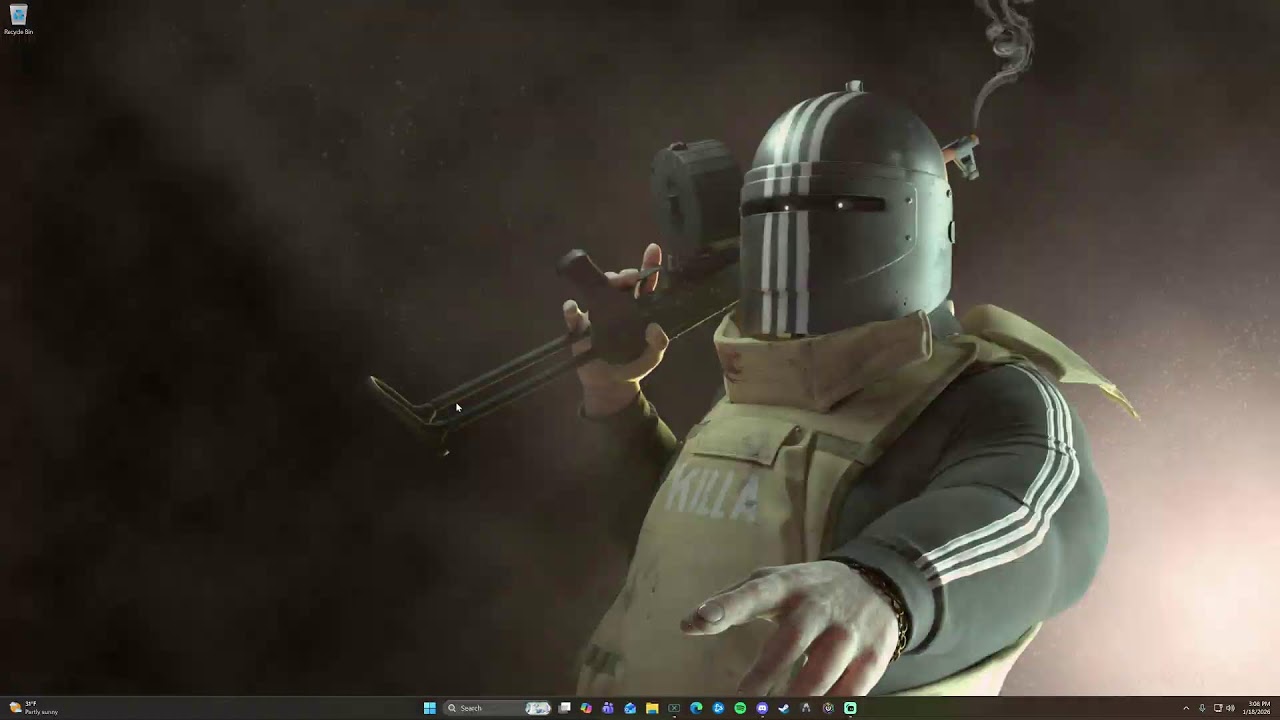Open the Outlook mail app
This screenshot has width=1280, height=720.
coord(630,708)
